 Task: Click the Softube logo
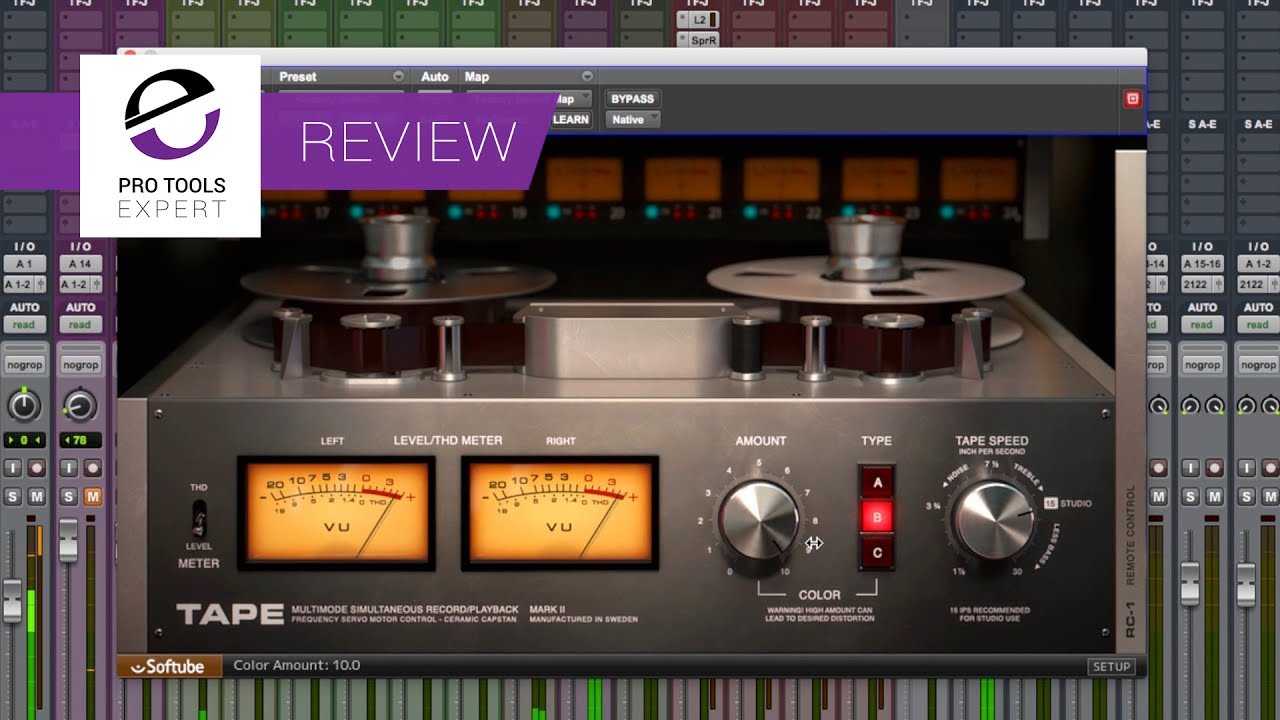(x=169, y=666)
